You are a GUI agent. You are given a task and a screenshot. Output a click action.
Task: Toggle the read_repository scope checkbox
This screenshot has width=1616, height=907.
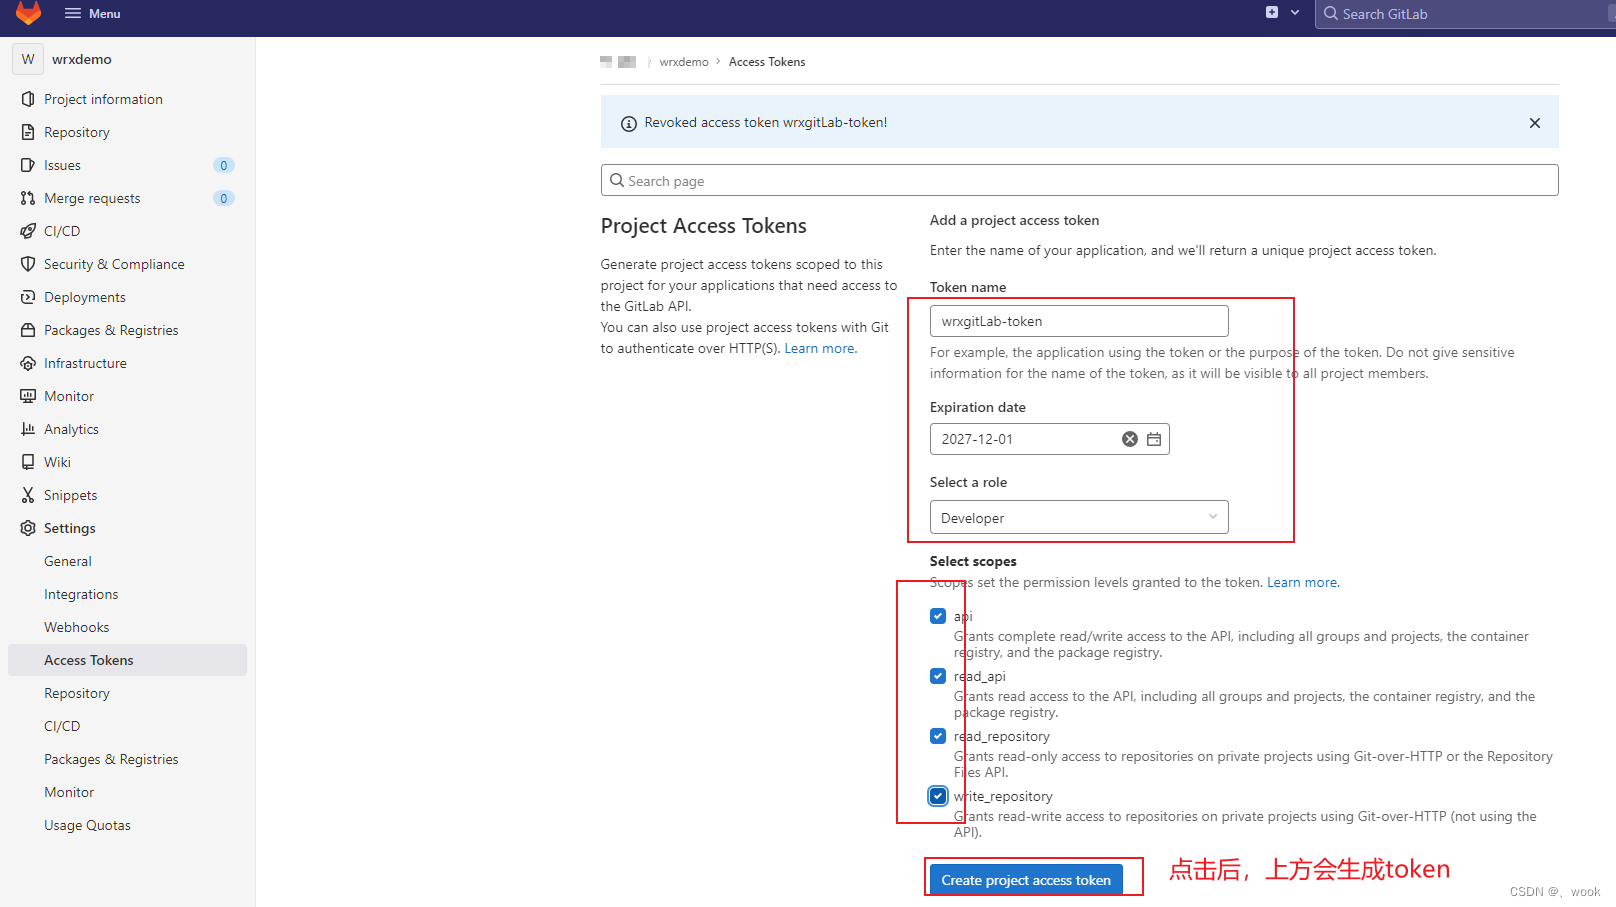coord(938,736)
